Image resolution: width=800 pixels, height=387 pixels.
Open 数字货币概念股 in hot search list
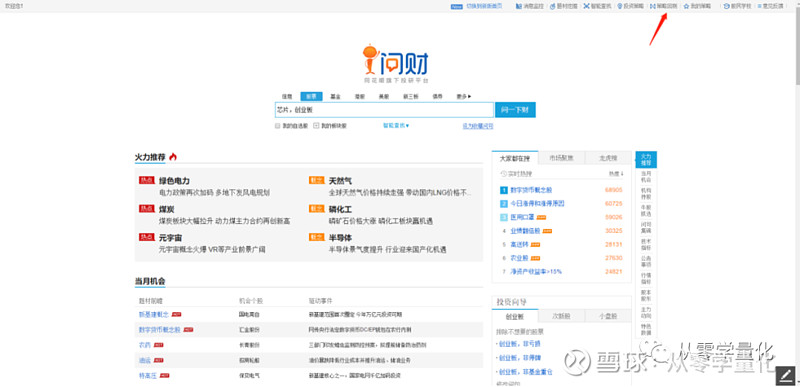pos(531,190)
